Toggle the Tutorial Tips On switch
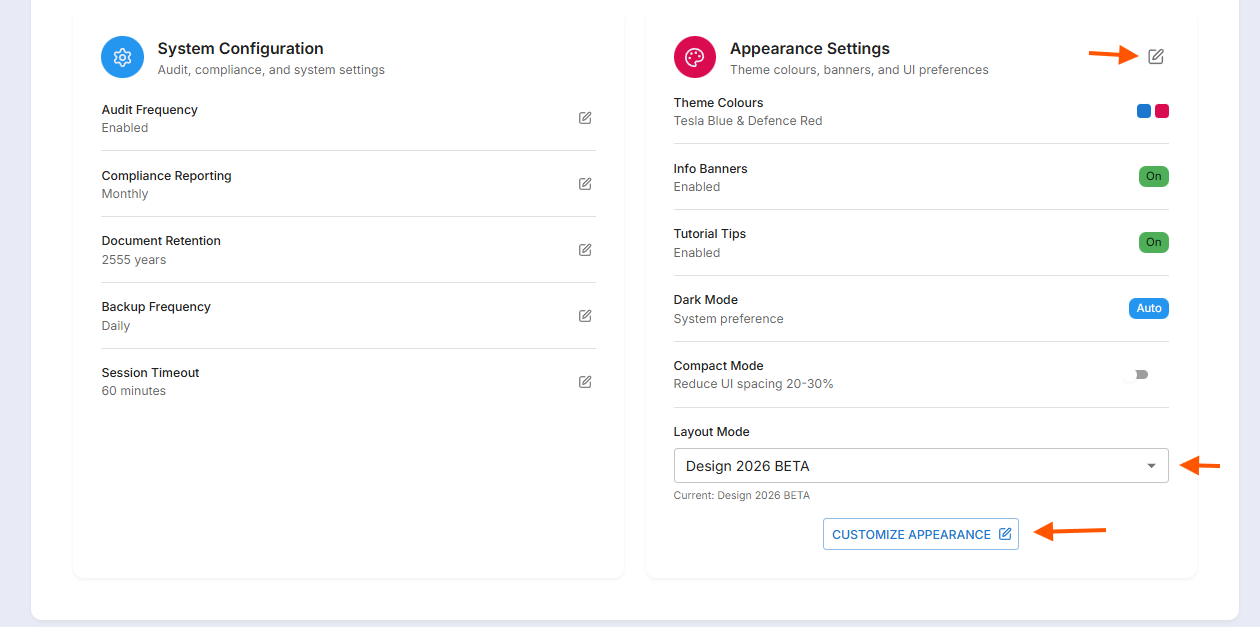This screenshot has height=627, width=1260. click(1153, 243)
